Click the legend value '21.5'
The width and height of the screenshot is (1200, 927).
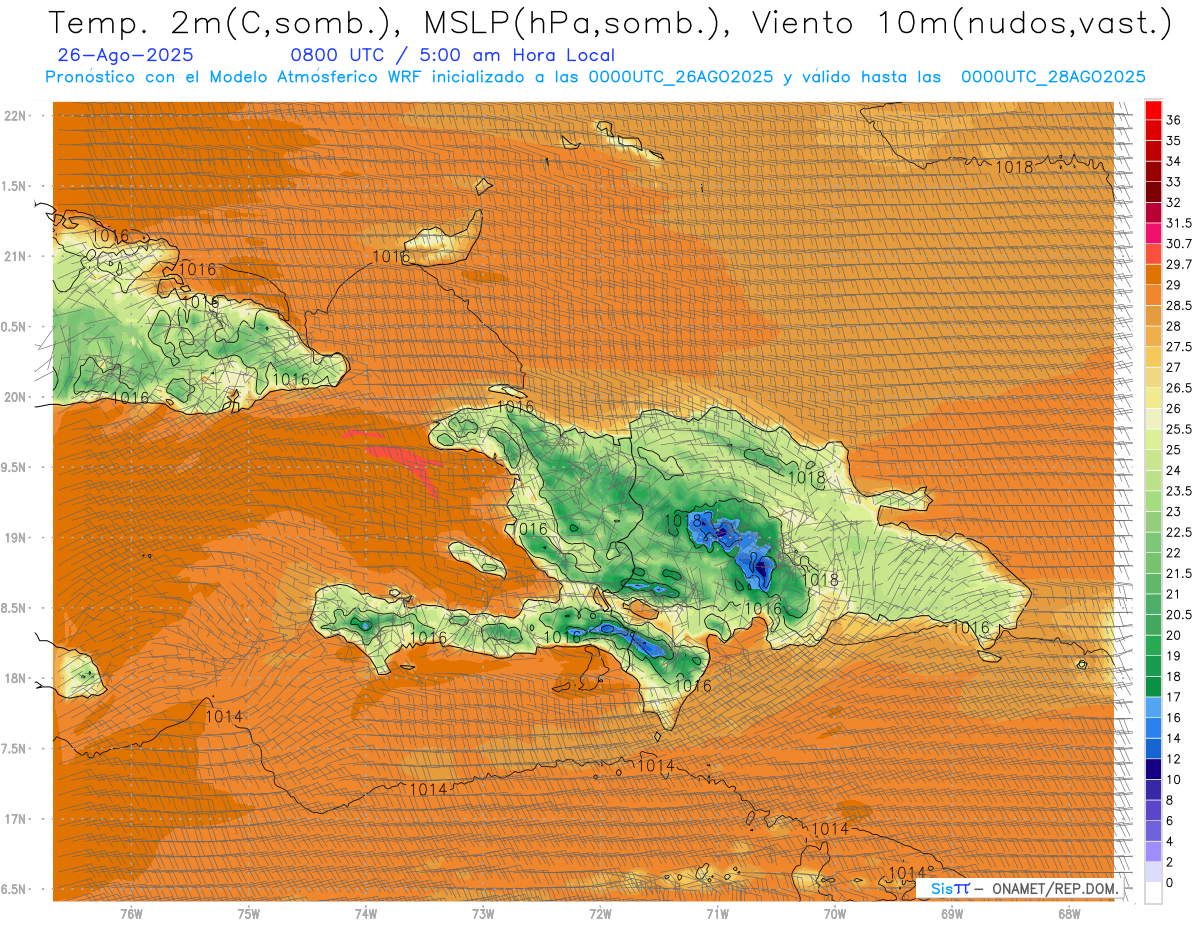[x=1179, y=573]
